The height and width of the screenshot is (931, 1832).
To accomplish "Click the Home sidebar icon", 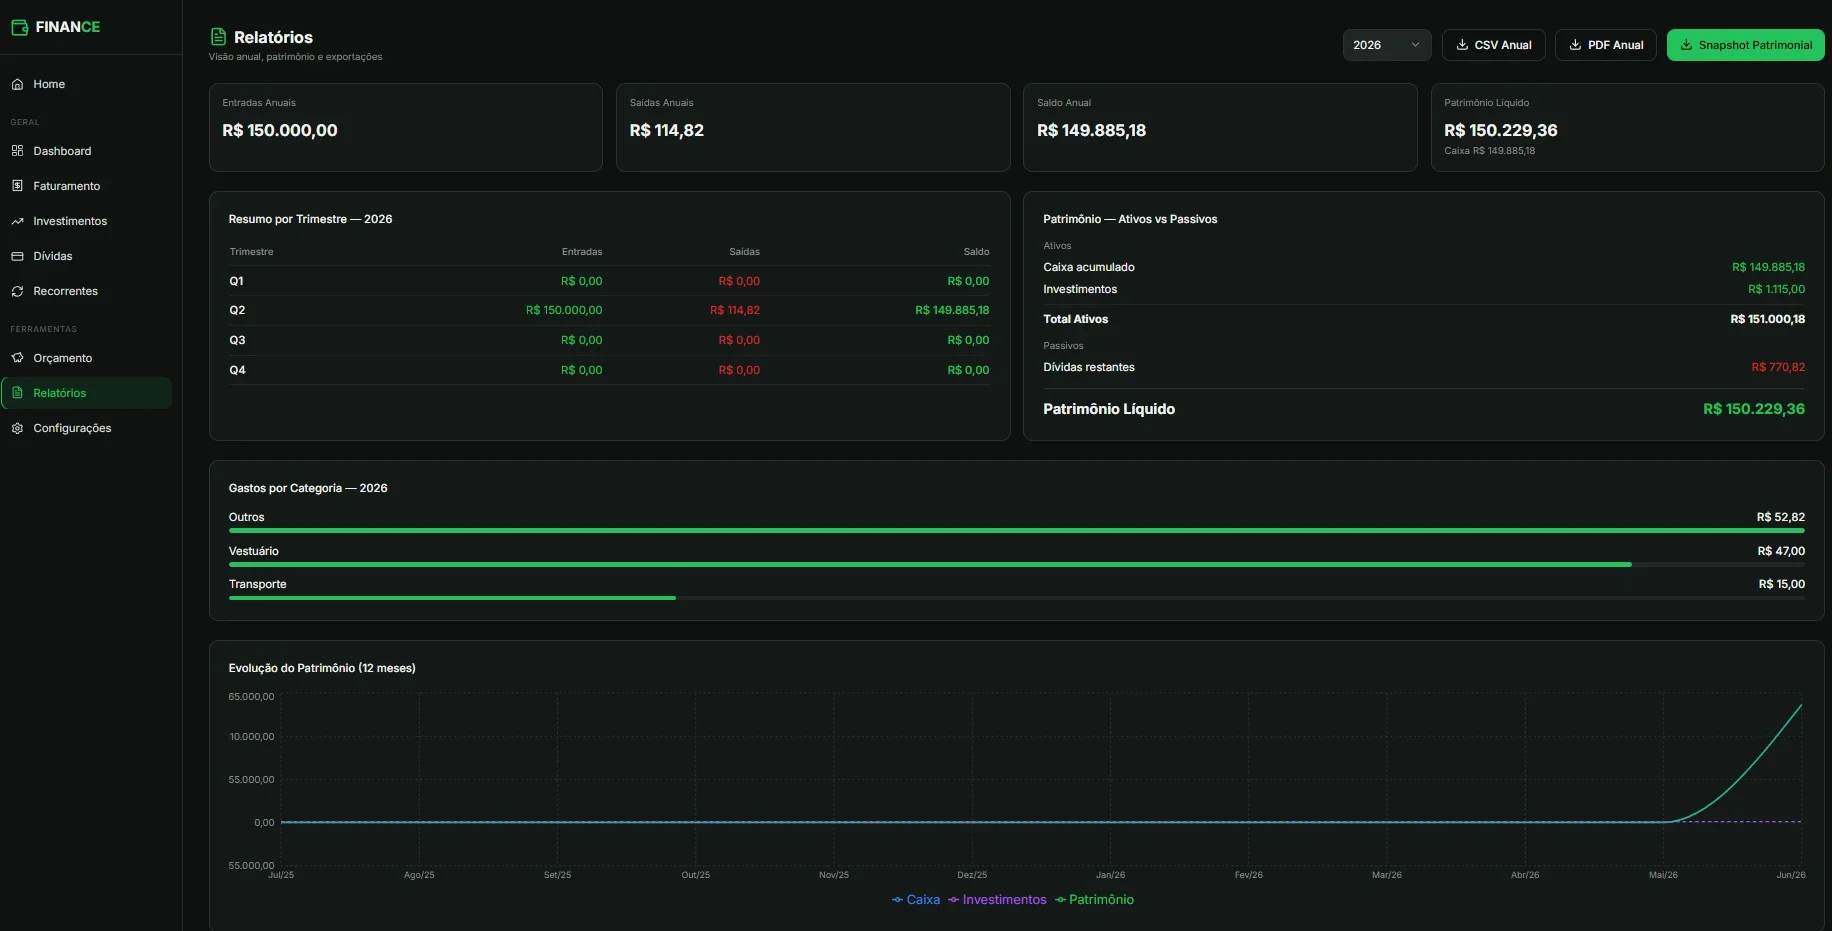I will coord(17,84).
